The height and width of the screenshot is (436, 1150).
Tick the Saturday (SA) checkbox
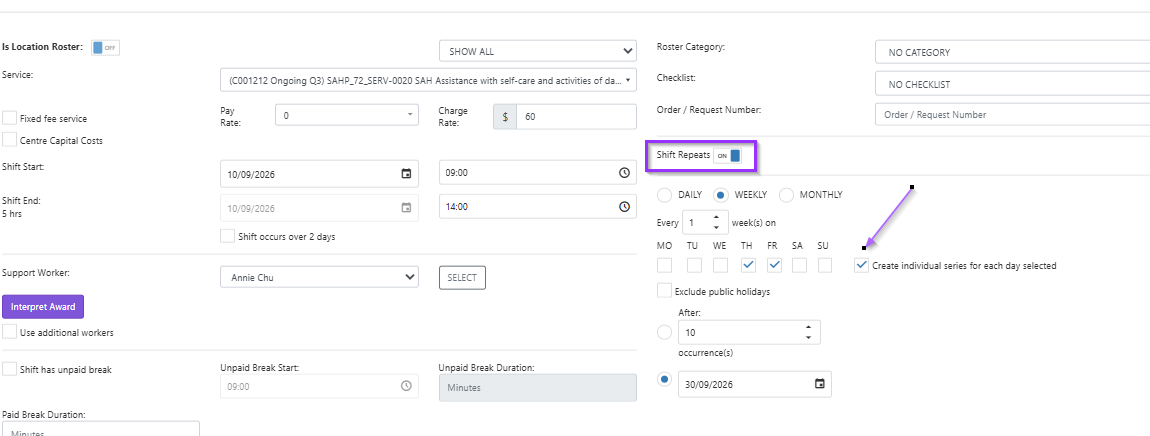point(800,265)
